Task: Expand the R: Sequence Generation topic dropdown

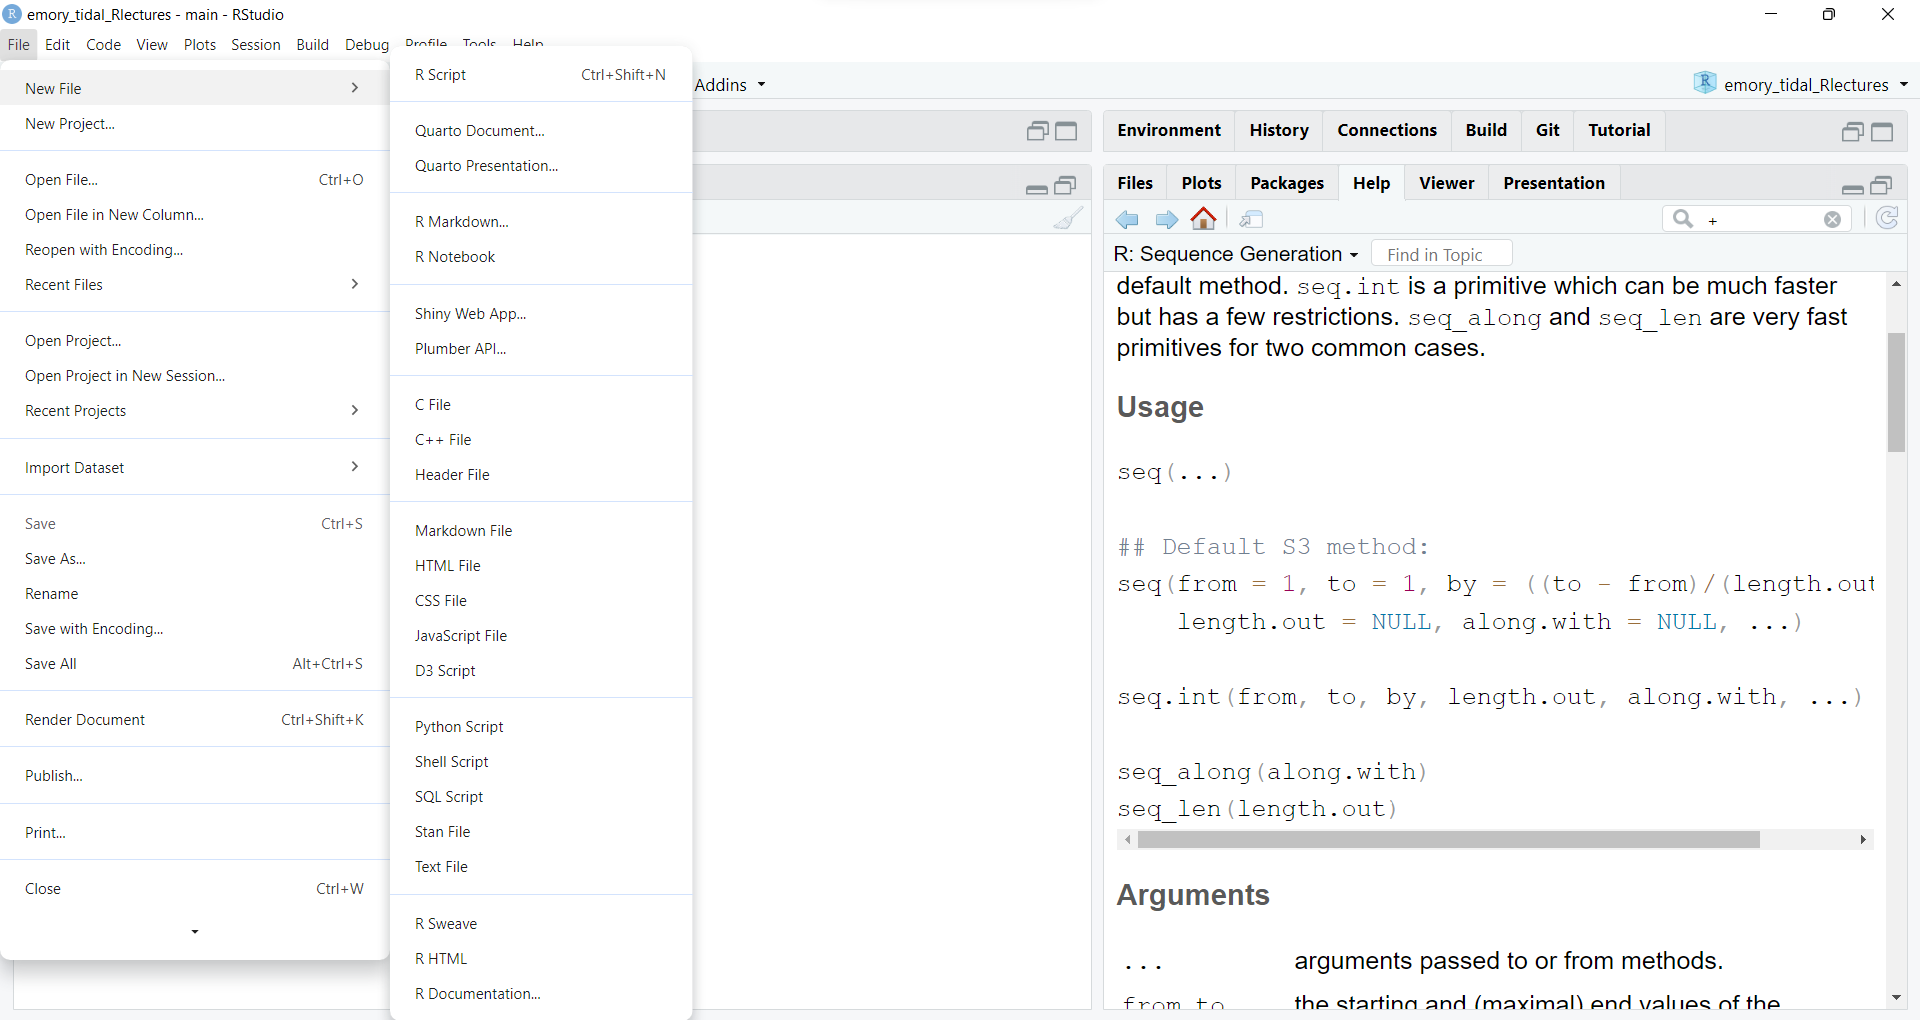Action: click(1236, 255)
